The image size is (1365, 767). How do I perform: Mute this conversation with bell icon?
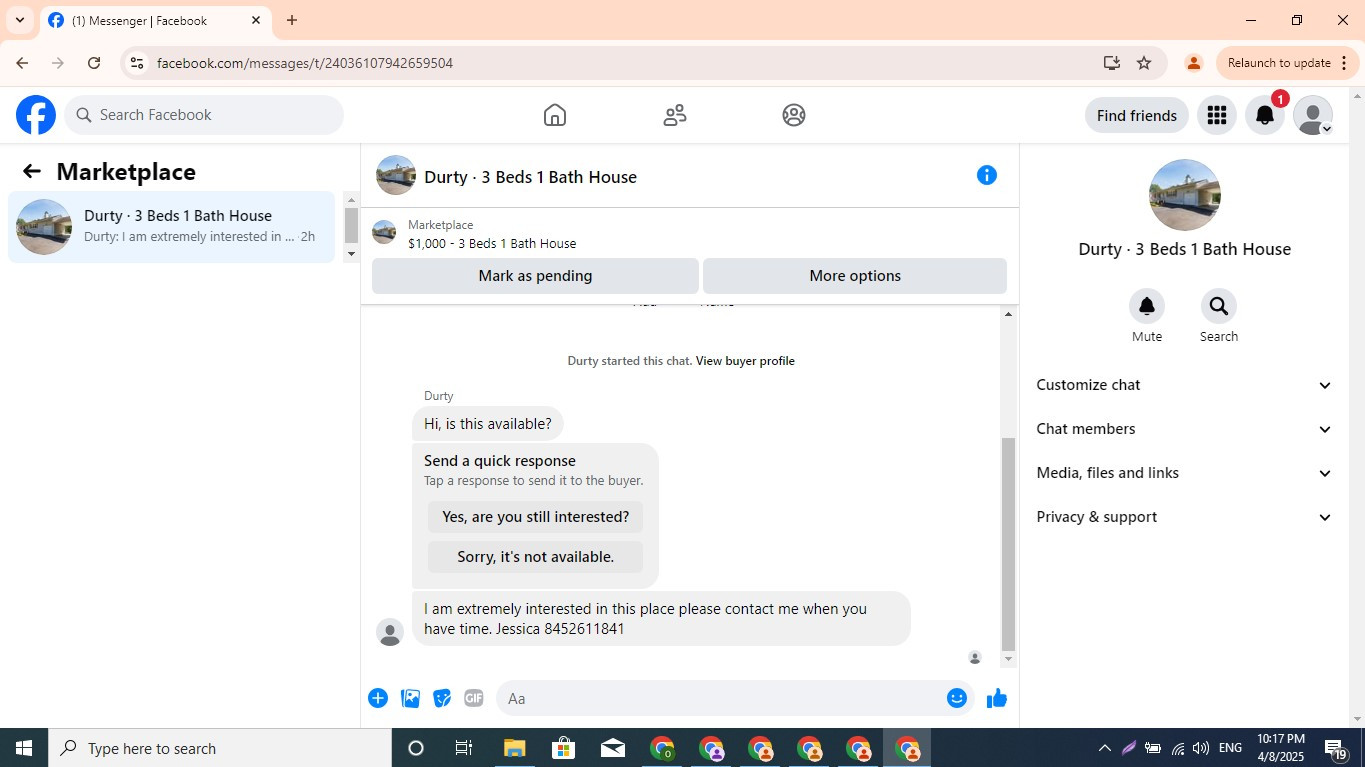click(x=1147, y=305)
